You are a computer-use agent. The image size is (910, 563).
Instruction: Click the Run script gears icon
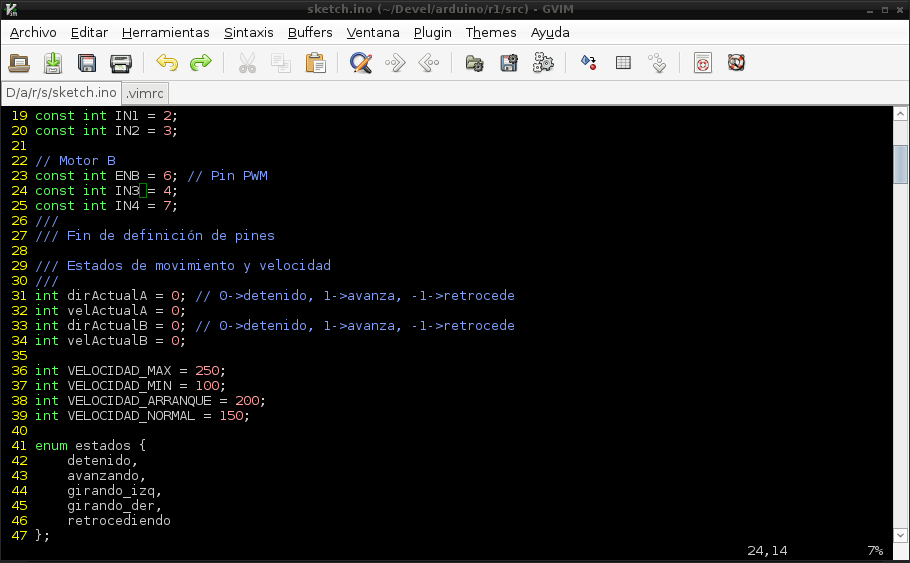(543, 63)
